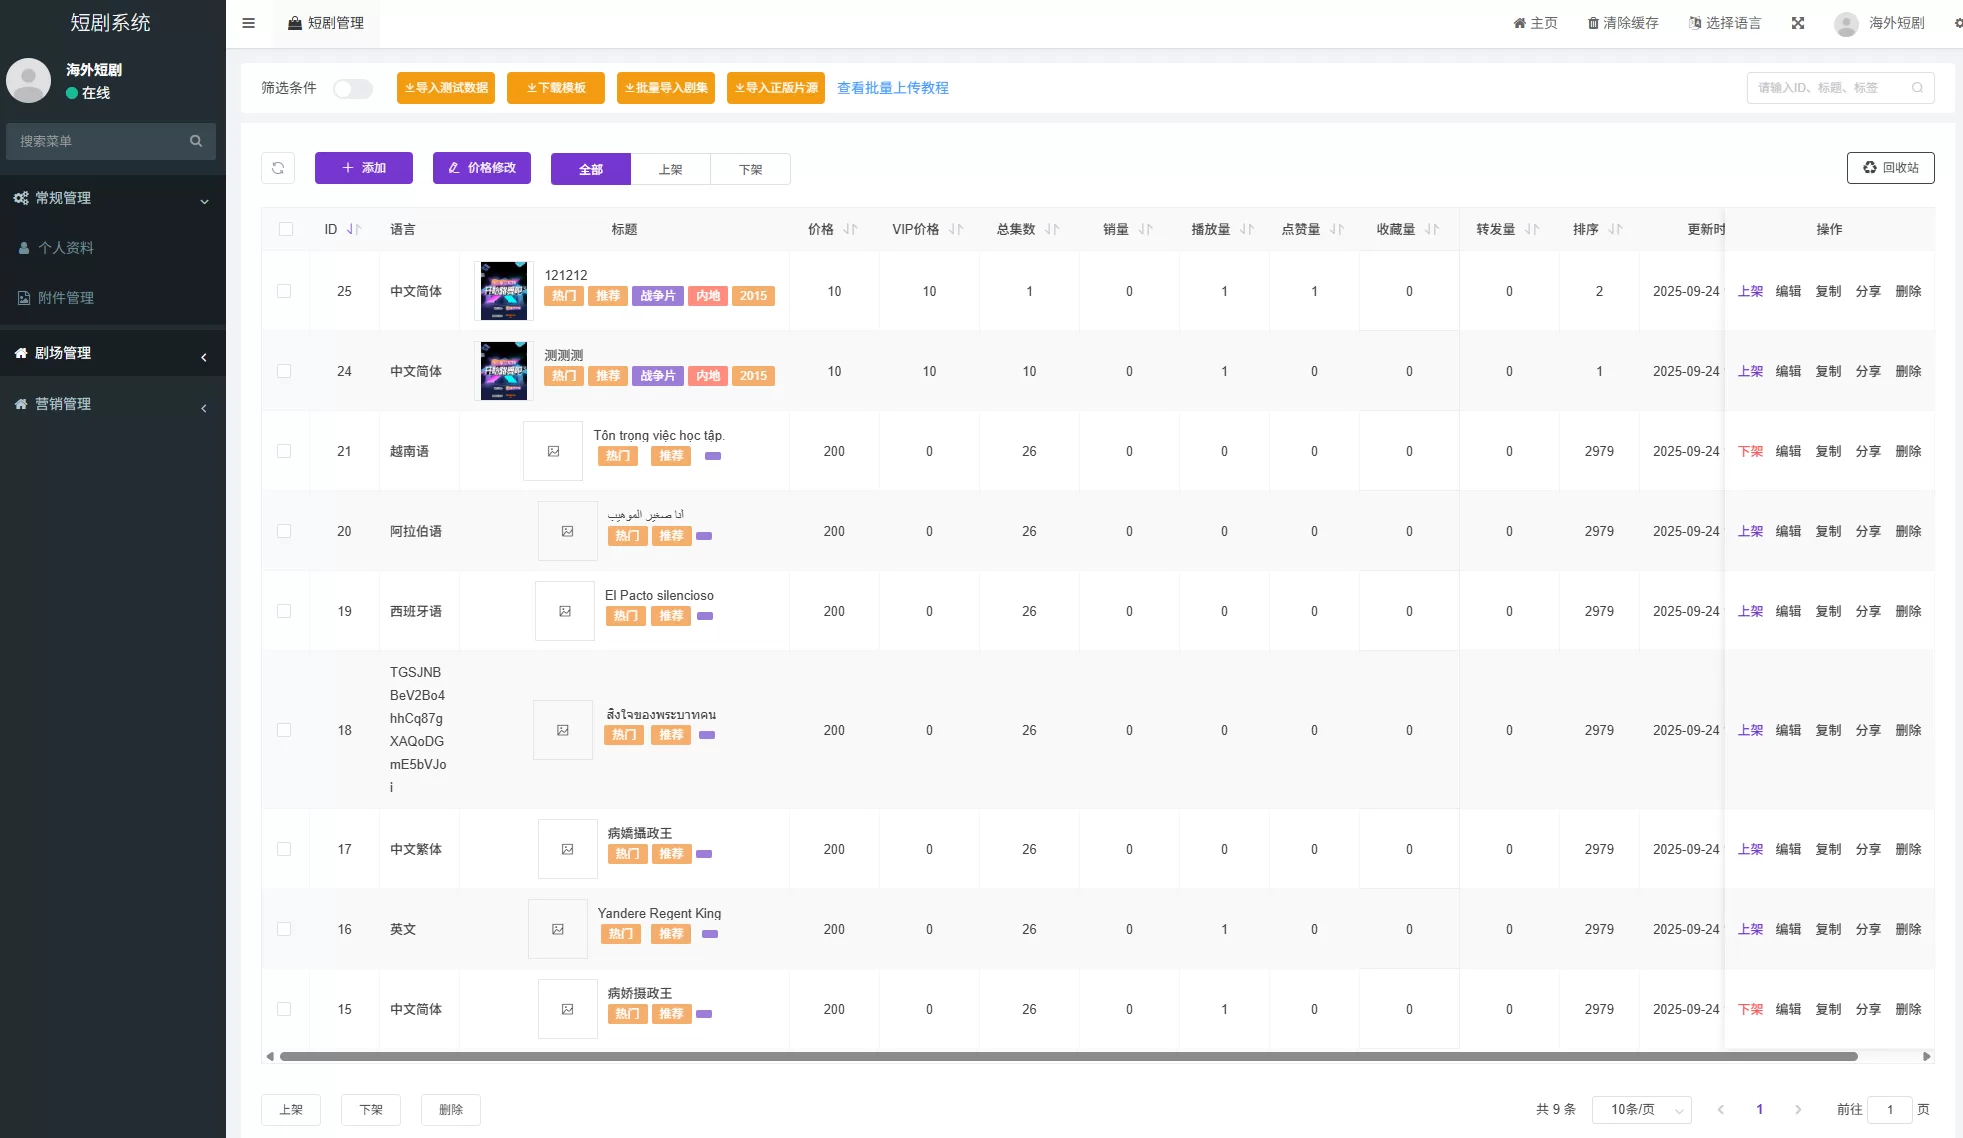Image resolution: width=1963 pixels, height=1138 pixels.
Task: Switch to the 下架 filter tab
Action: (x=750, y=169)
